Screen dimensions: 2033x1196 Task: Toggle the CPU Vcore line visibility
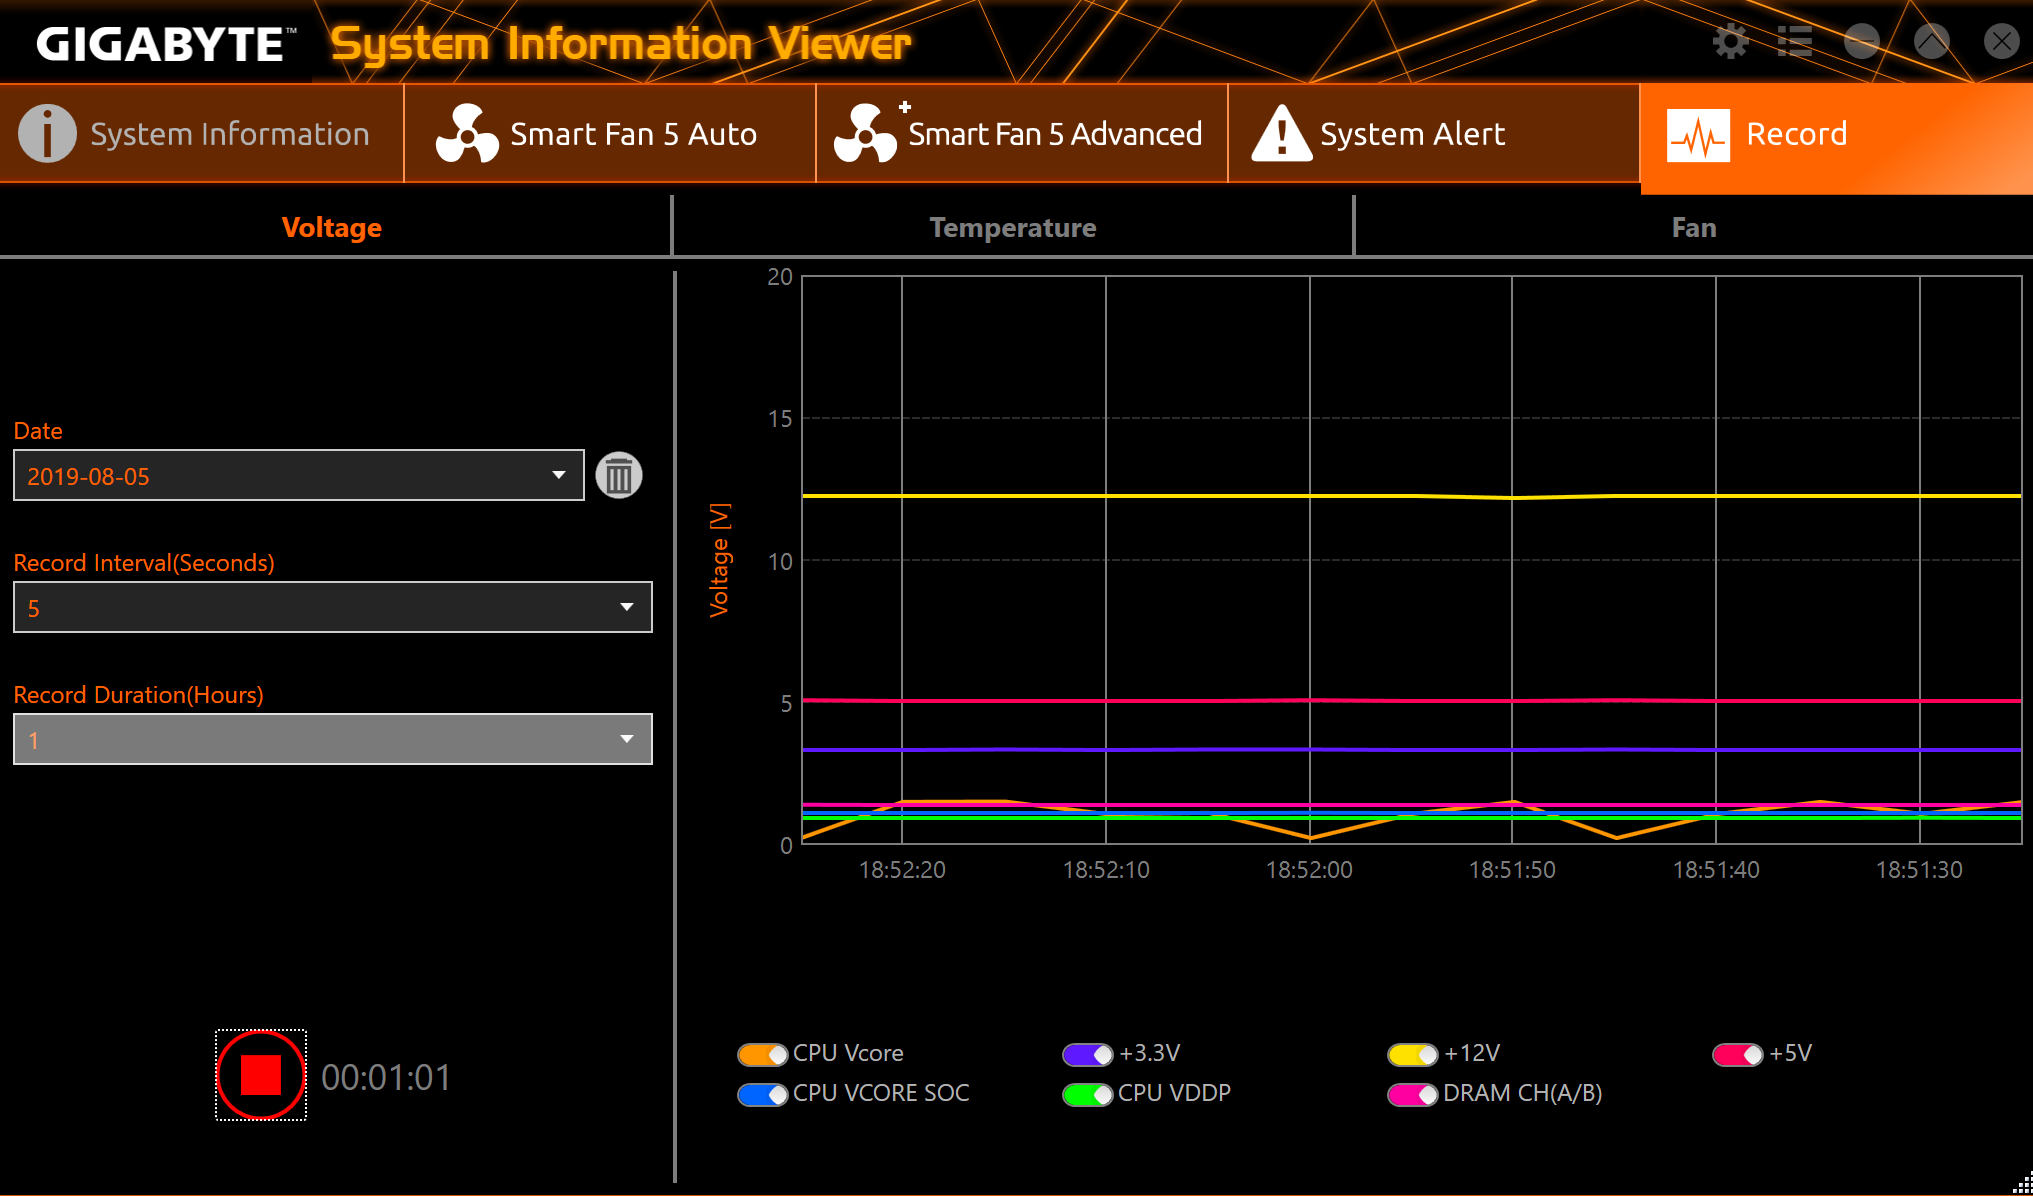tap(763, 1054)
